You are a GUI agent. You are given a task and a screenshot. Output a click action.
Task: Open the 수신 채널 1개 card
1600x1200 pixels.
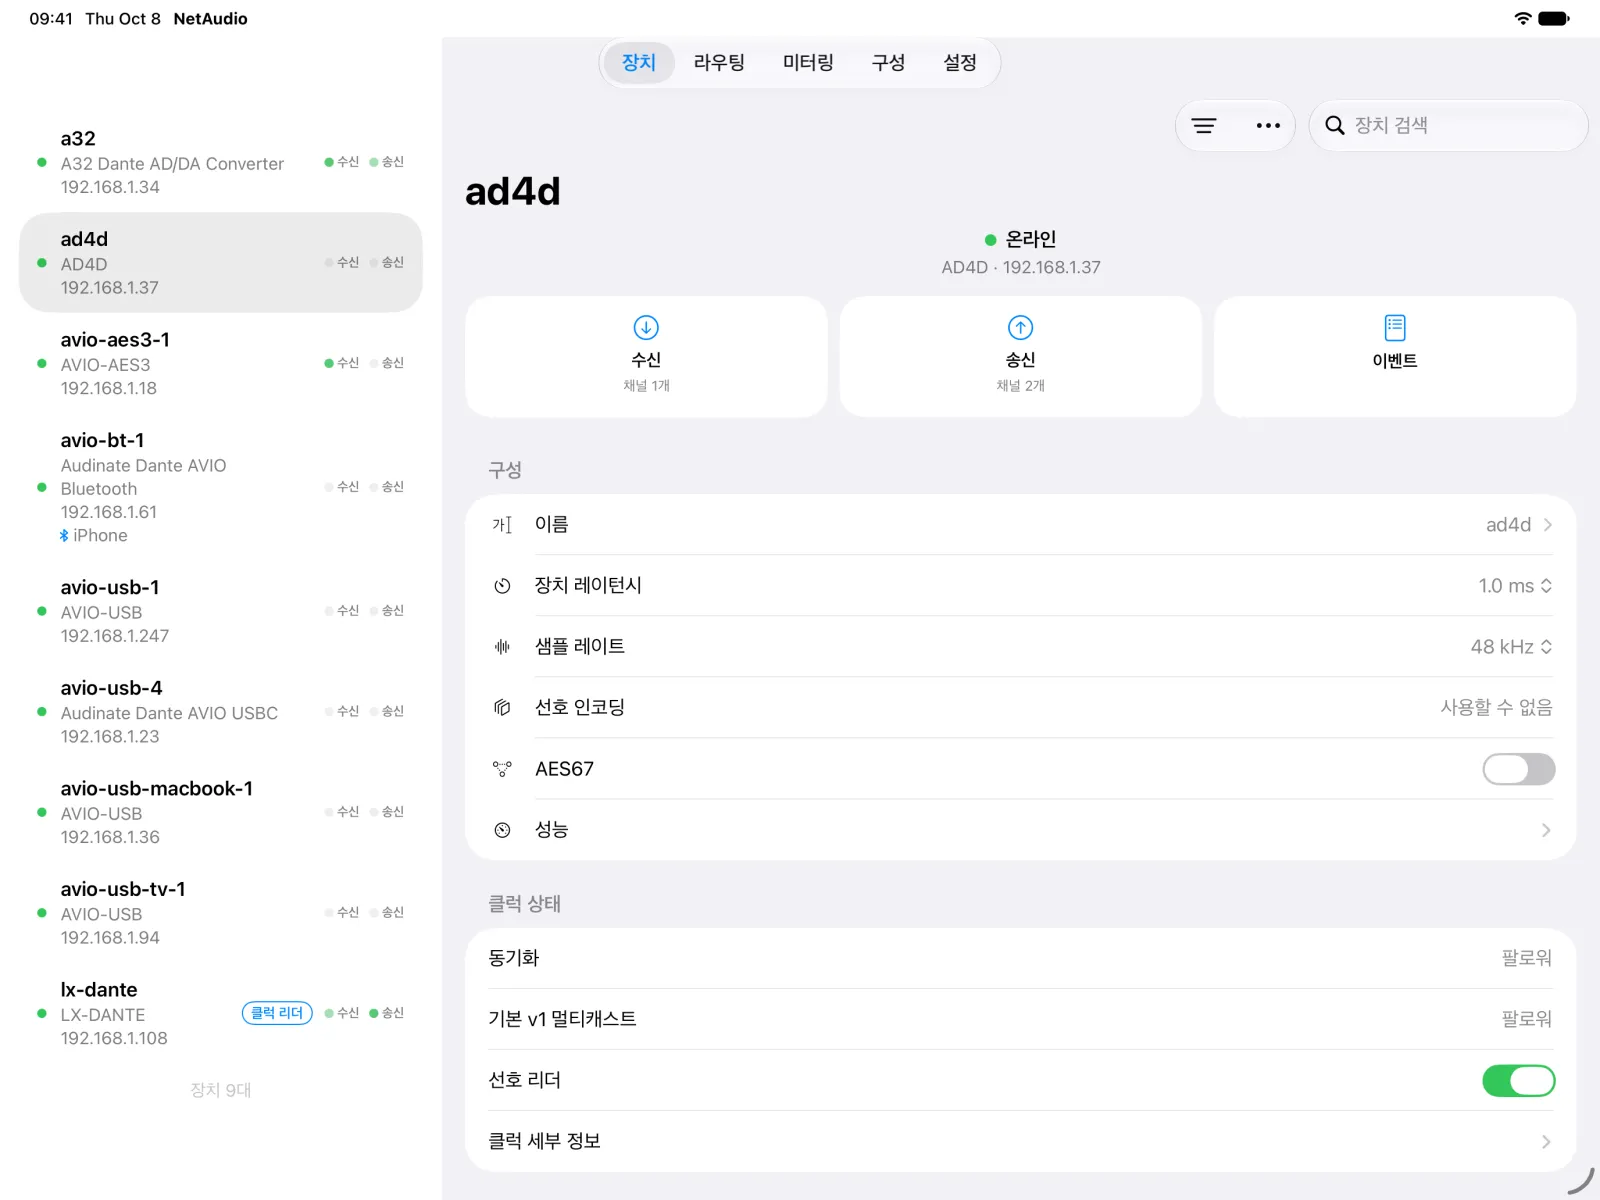[646, 356]
